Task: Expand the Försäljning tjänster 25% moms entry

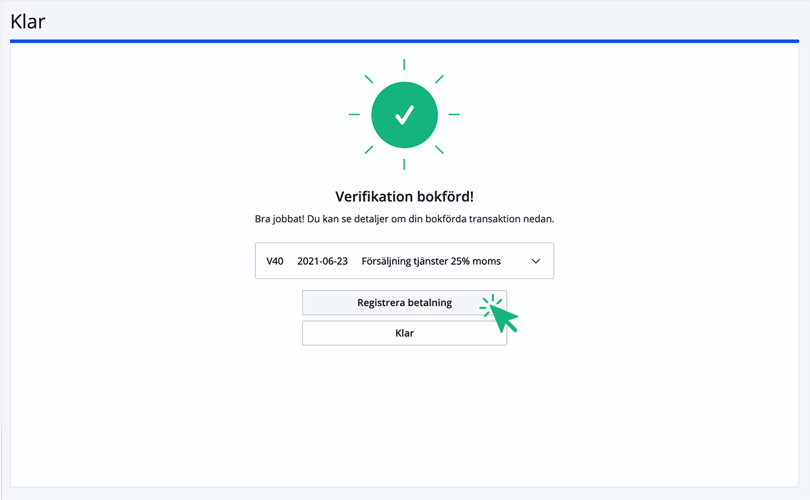Action: pyautogui.click(x=431, y=261)
